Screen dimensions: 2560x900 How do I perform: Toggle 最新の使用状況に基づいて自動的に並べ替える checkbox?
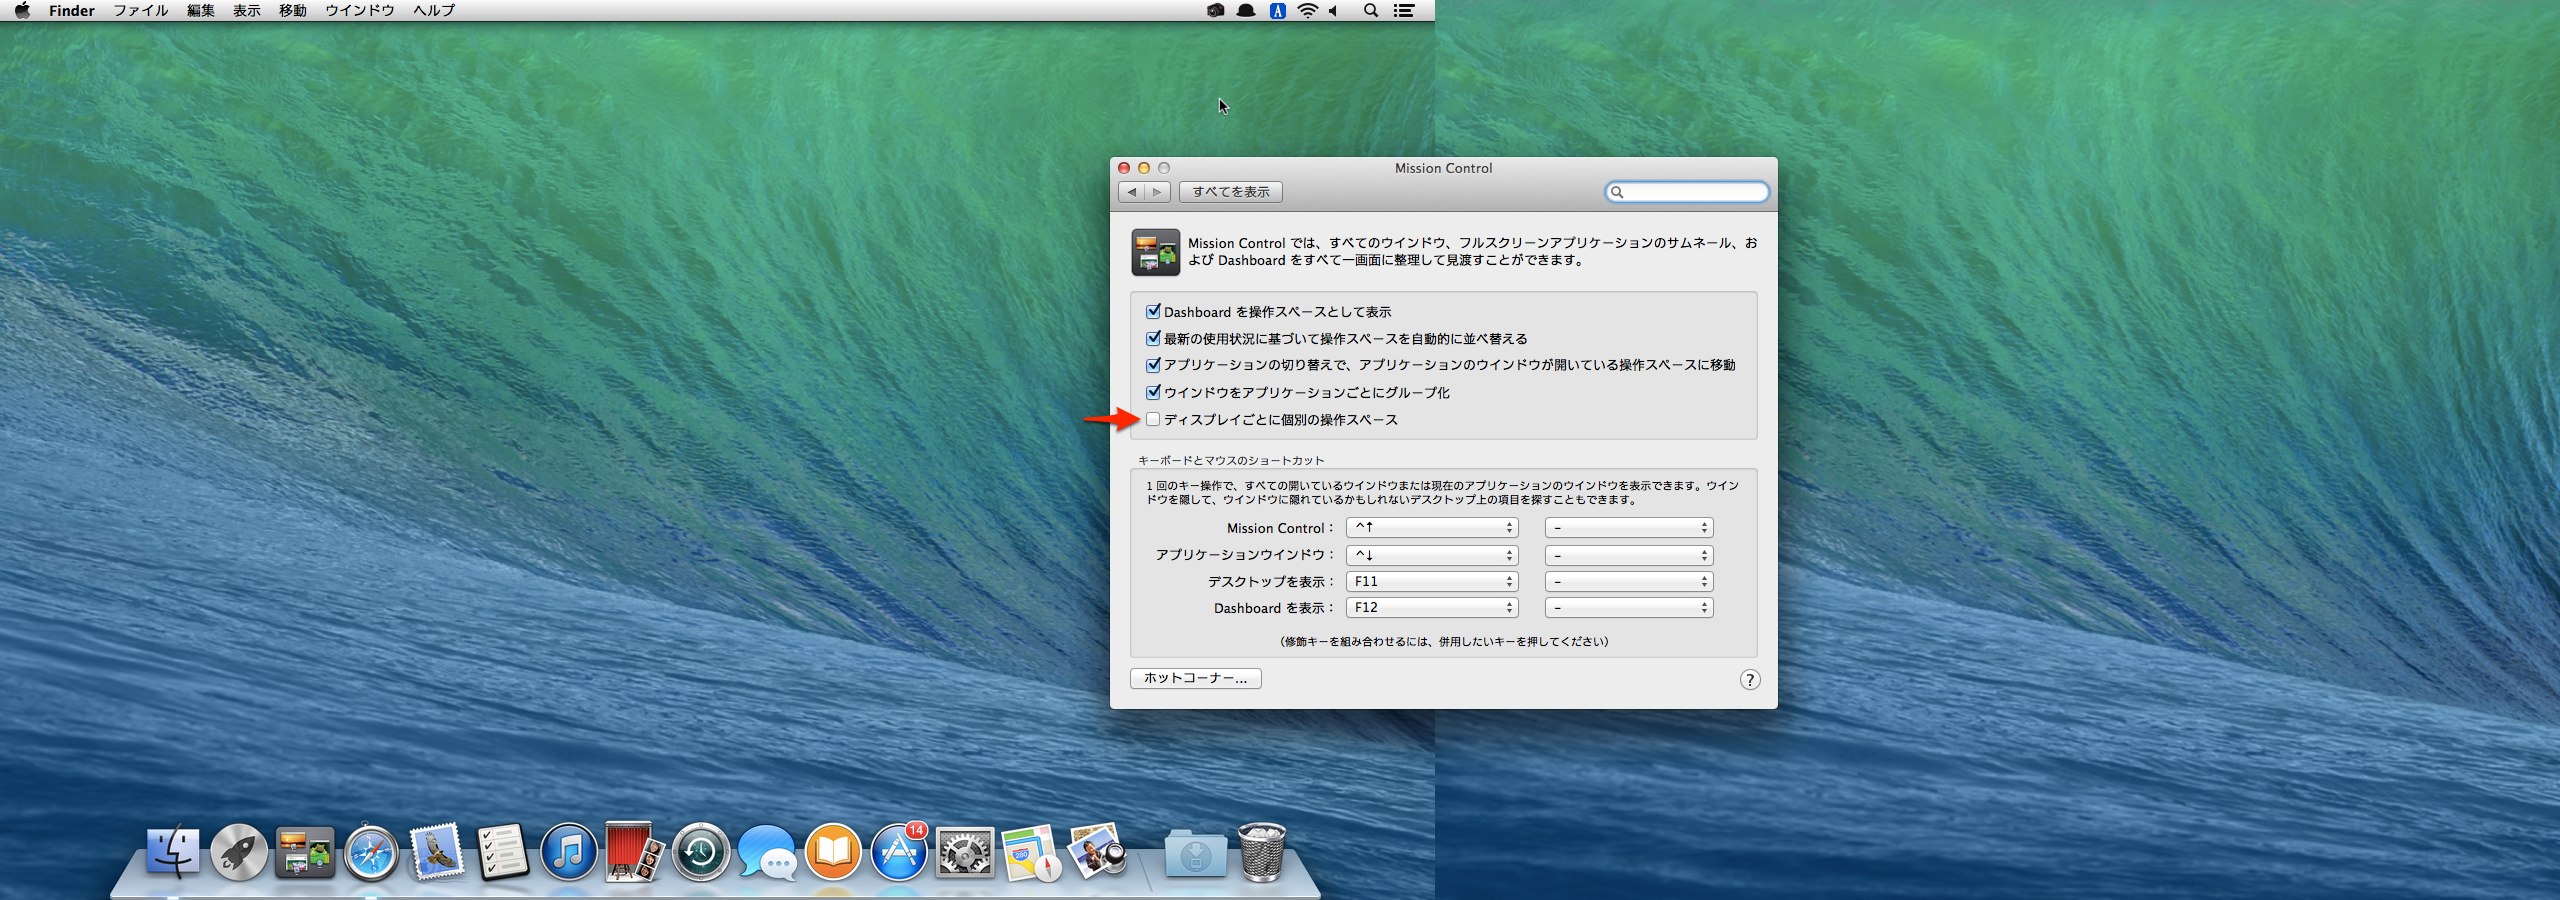pyautogui.click(x=1153, y=338)
